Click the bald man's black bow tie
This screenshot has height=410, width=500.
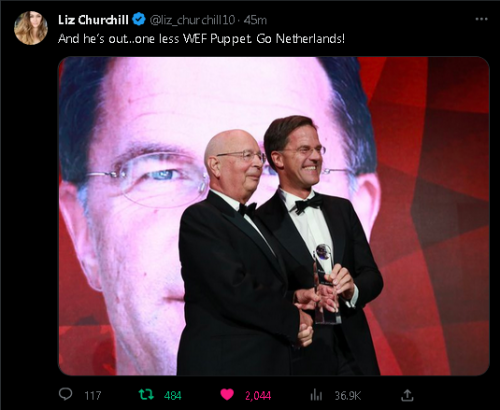(247, 210)
